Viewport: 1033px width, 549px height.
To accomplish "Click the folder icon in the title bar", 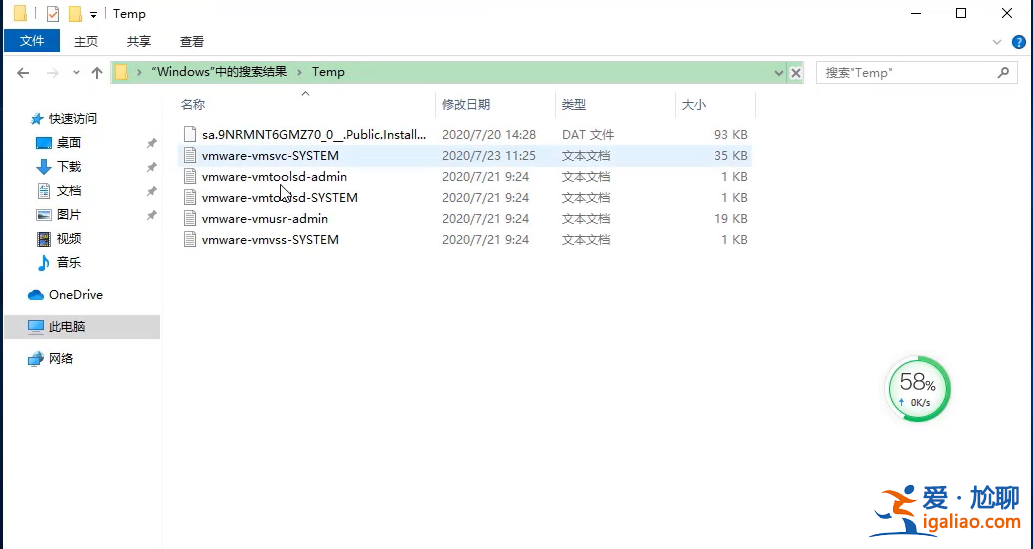I will point(20,13).
